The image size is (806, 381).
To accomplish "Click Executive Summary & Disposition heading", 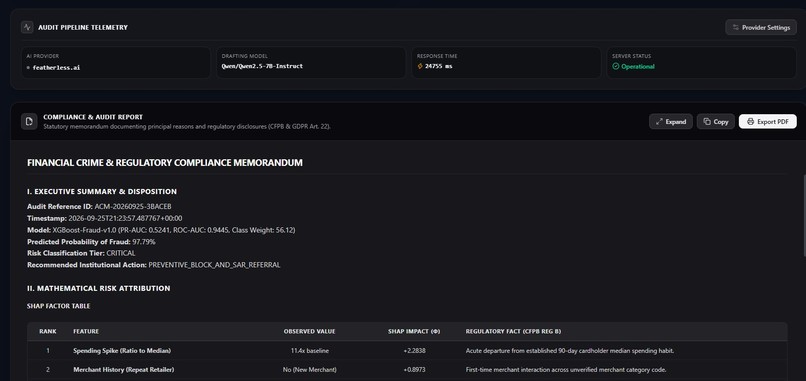I will [x=102, y=192].
